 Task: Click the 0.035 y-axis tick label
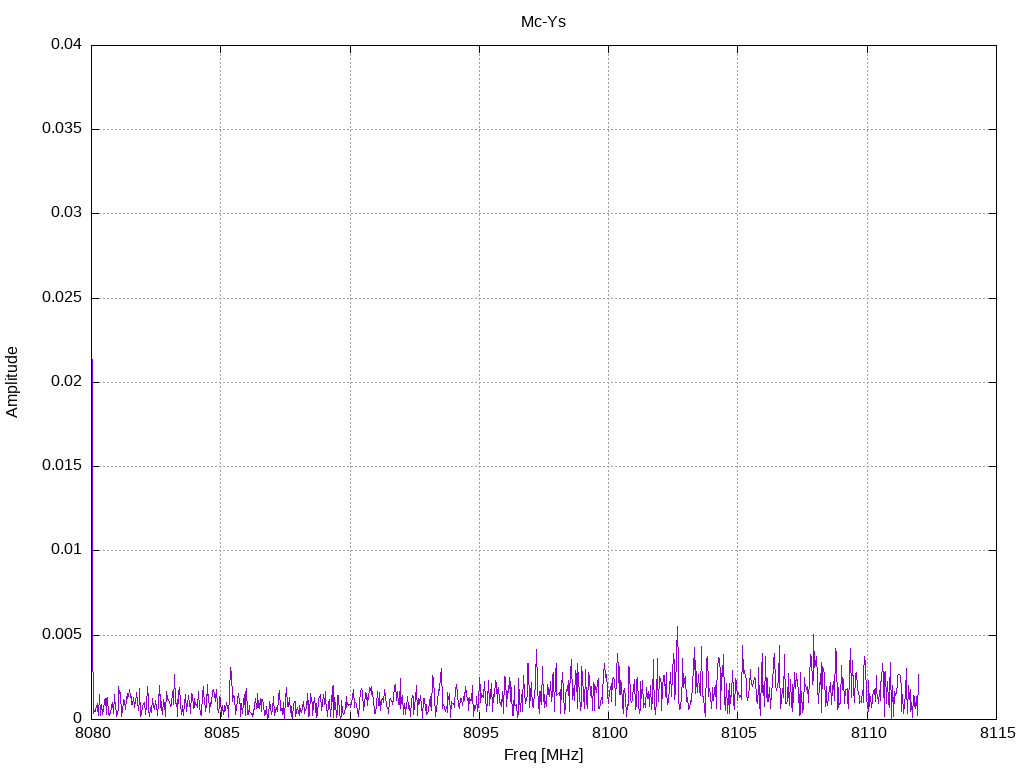point(62,129)
